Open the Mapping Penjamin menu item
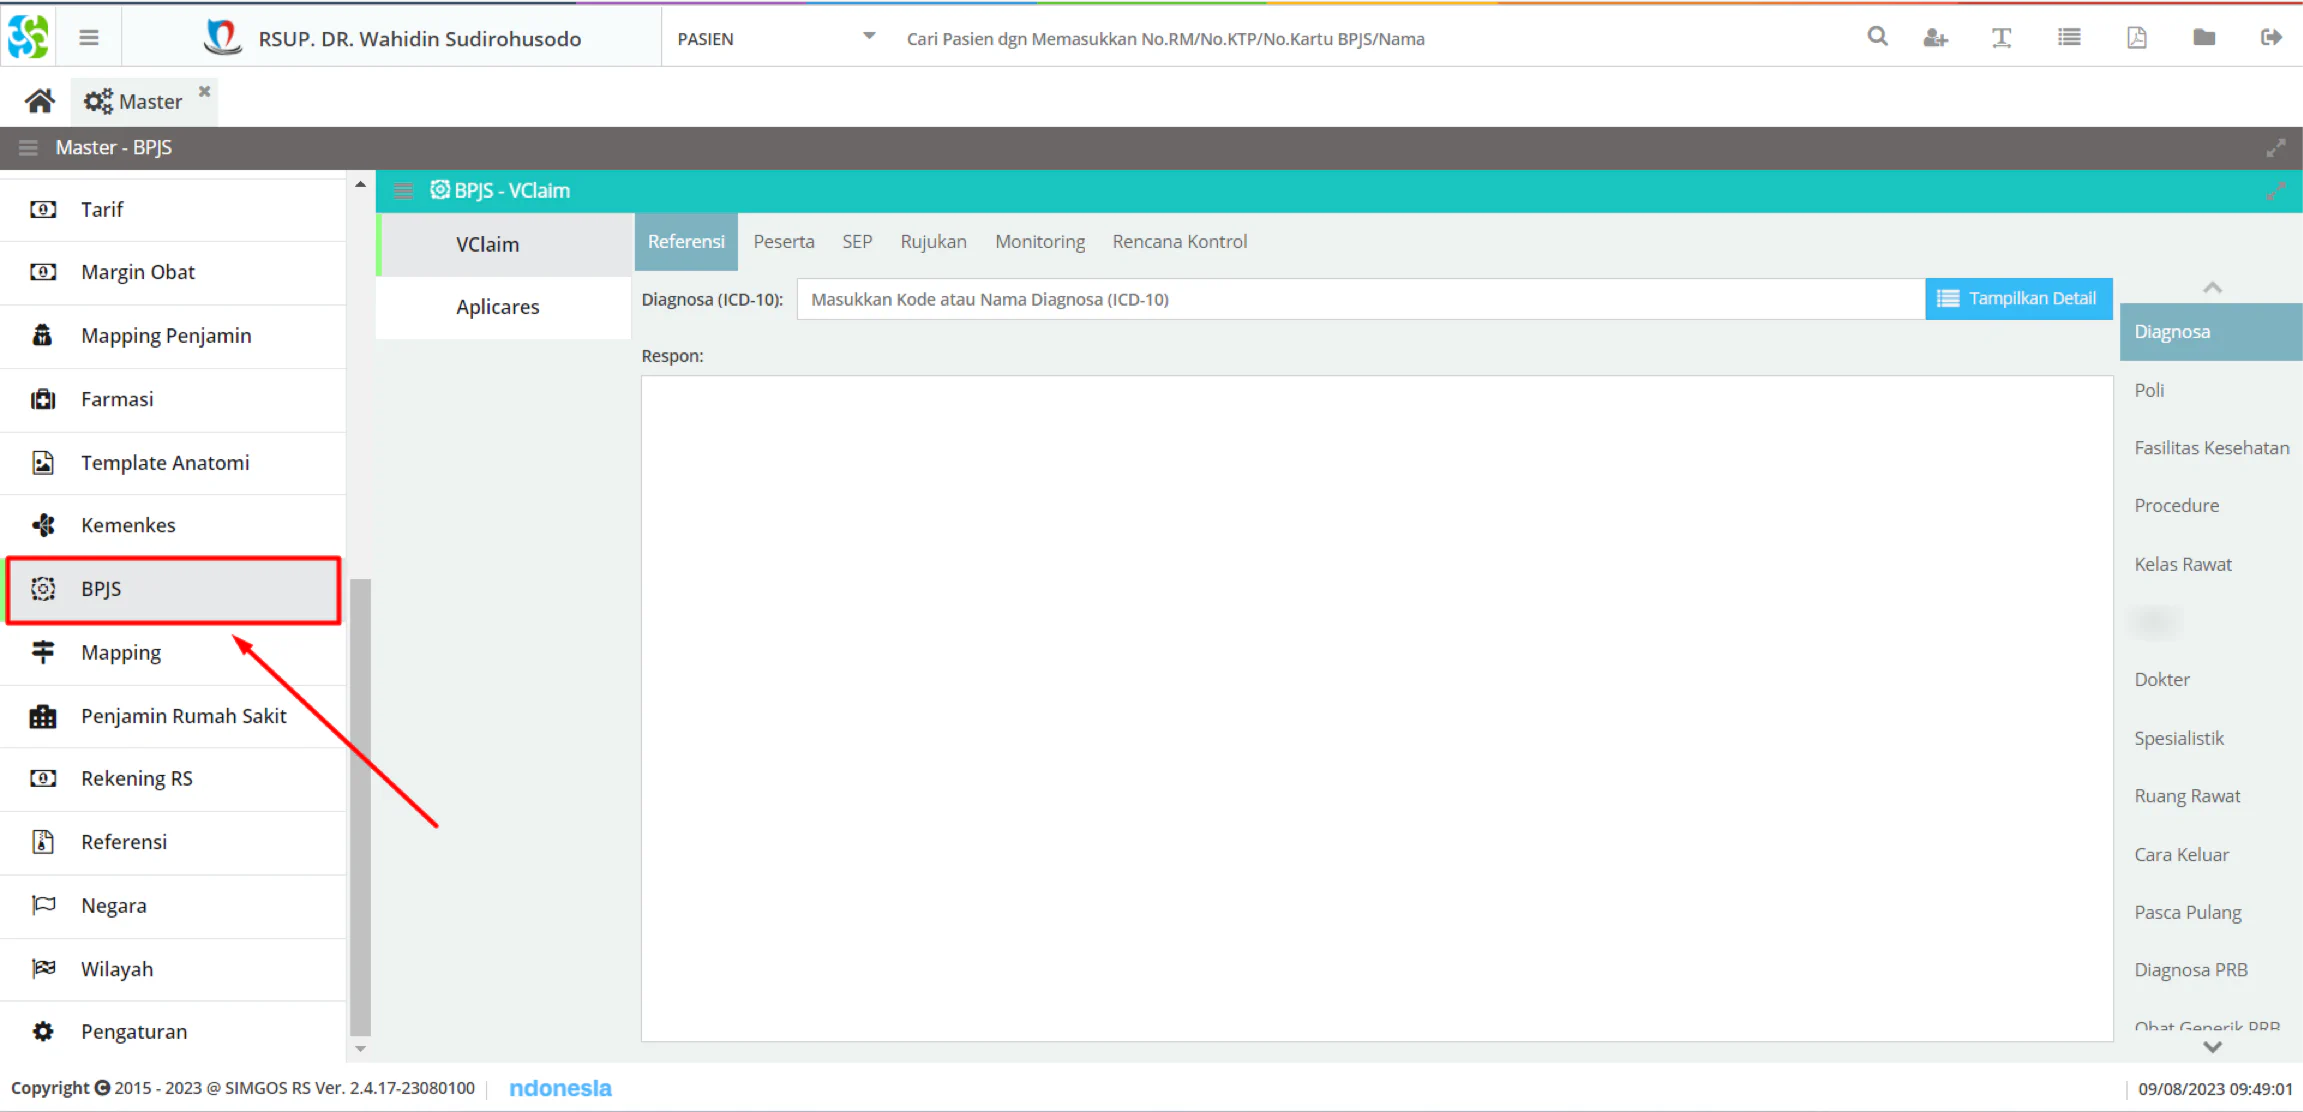The width and height of the screenshot is (2303, 1112). click(x=173, y=336)
